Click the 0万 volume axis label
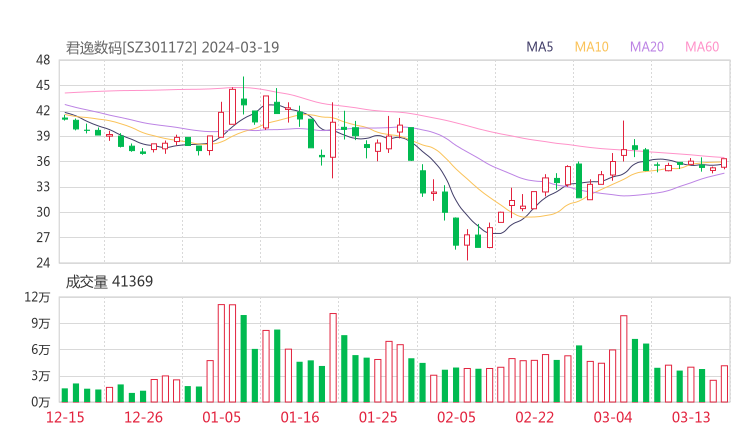 (x=41, y=402)
